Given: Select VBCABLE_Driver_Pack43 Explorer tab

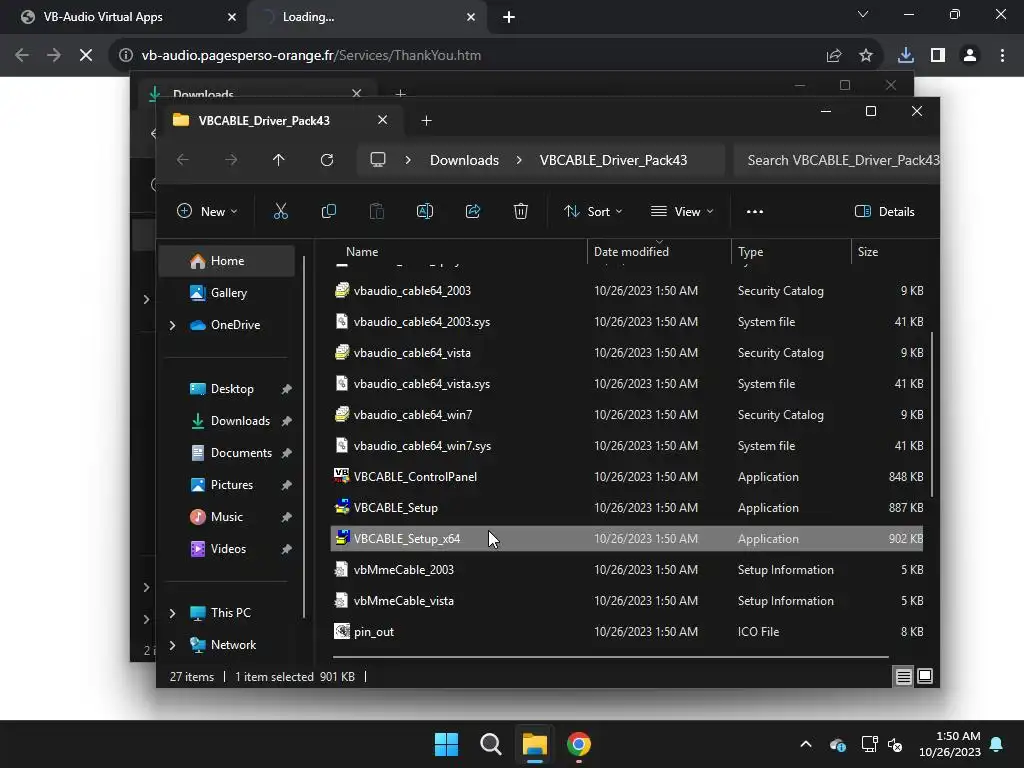Looking at the screenshot, I should (281, 120).
